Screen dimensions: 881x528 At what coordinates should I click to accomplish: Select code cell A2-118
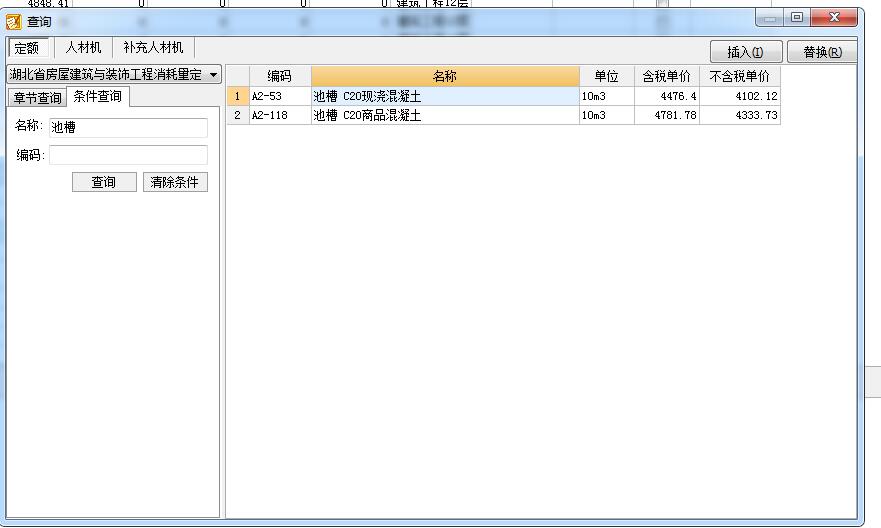tap(280, 115)
